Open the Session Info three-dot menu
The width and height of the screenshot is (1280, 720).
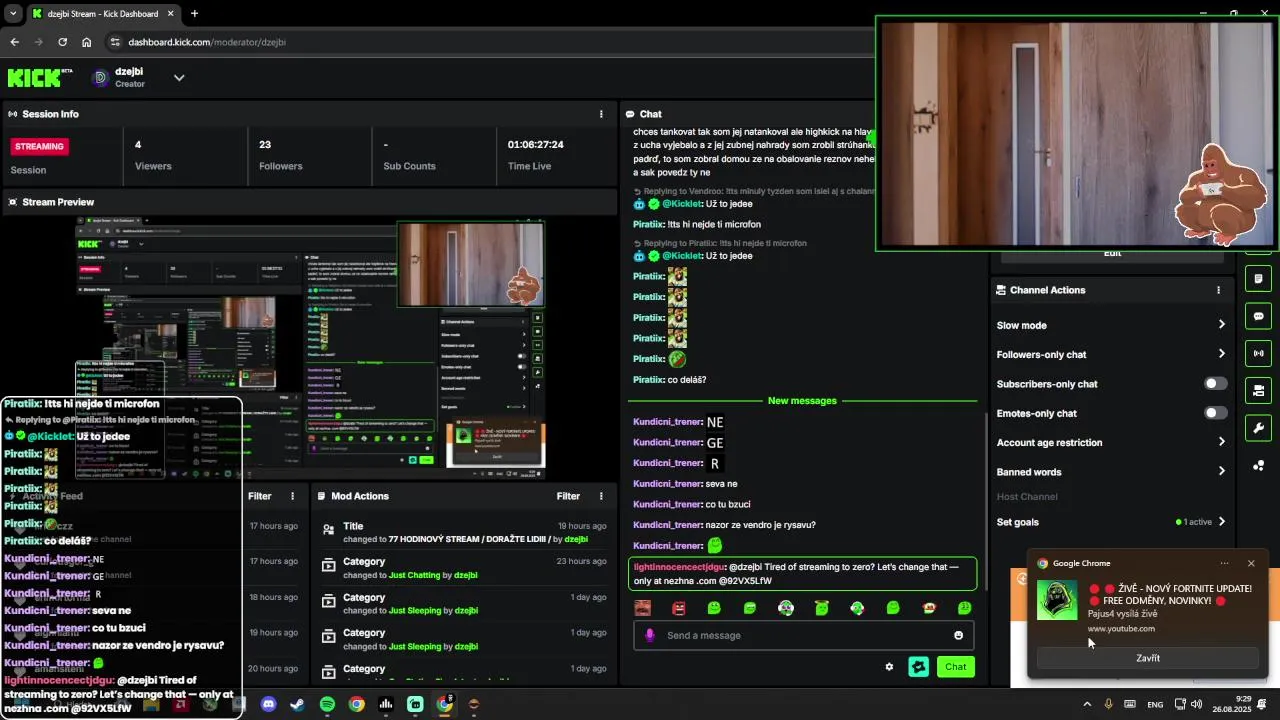(601, 114)
